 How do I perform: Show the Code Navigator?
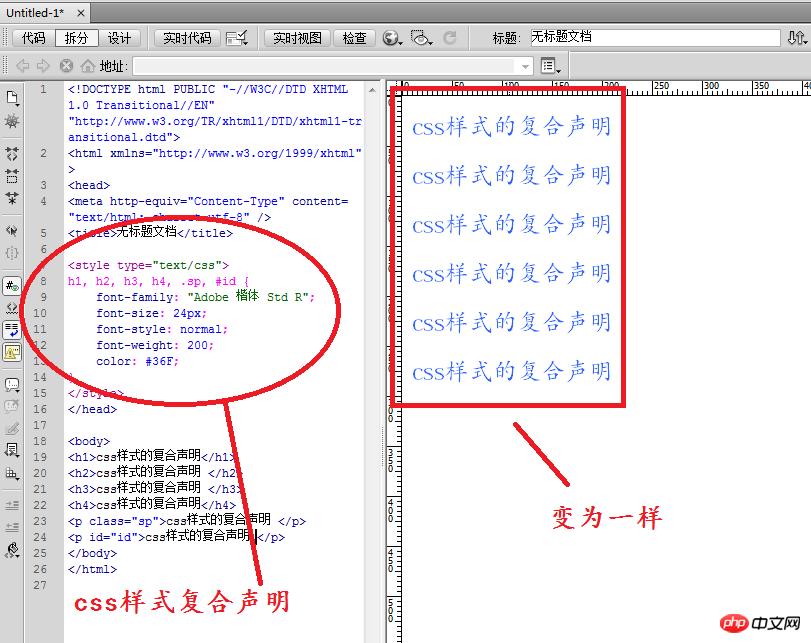12,122
